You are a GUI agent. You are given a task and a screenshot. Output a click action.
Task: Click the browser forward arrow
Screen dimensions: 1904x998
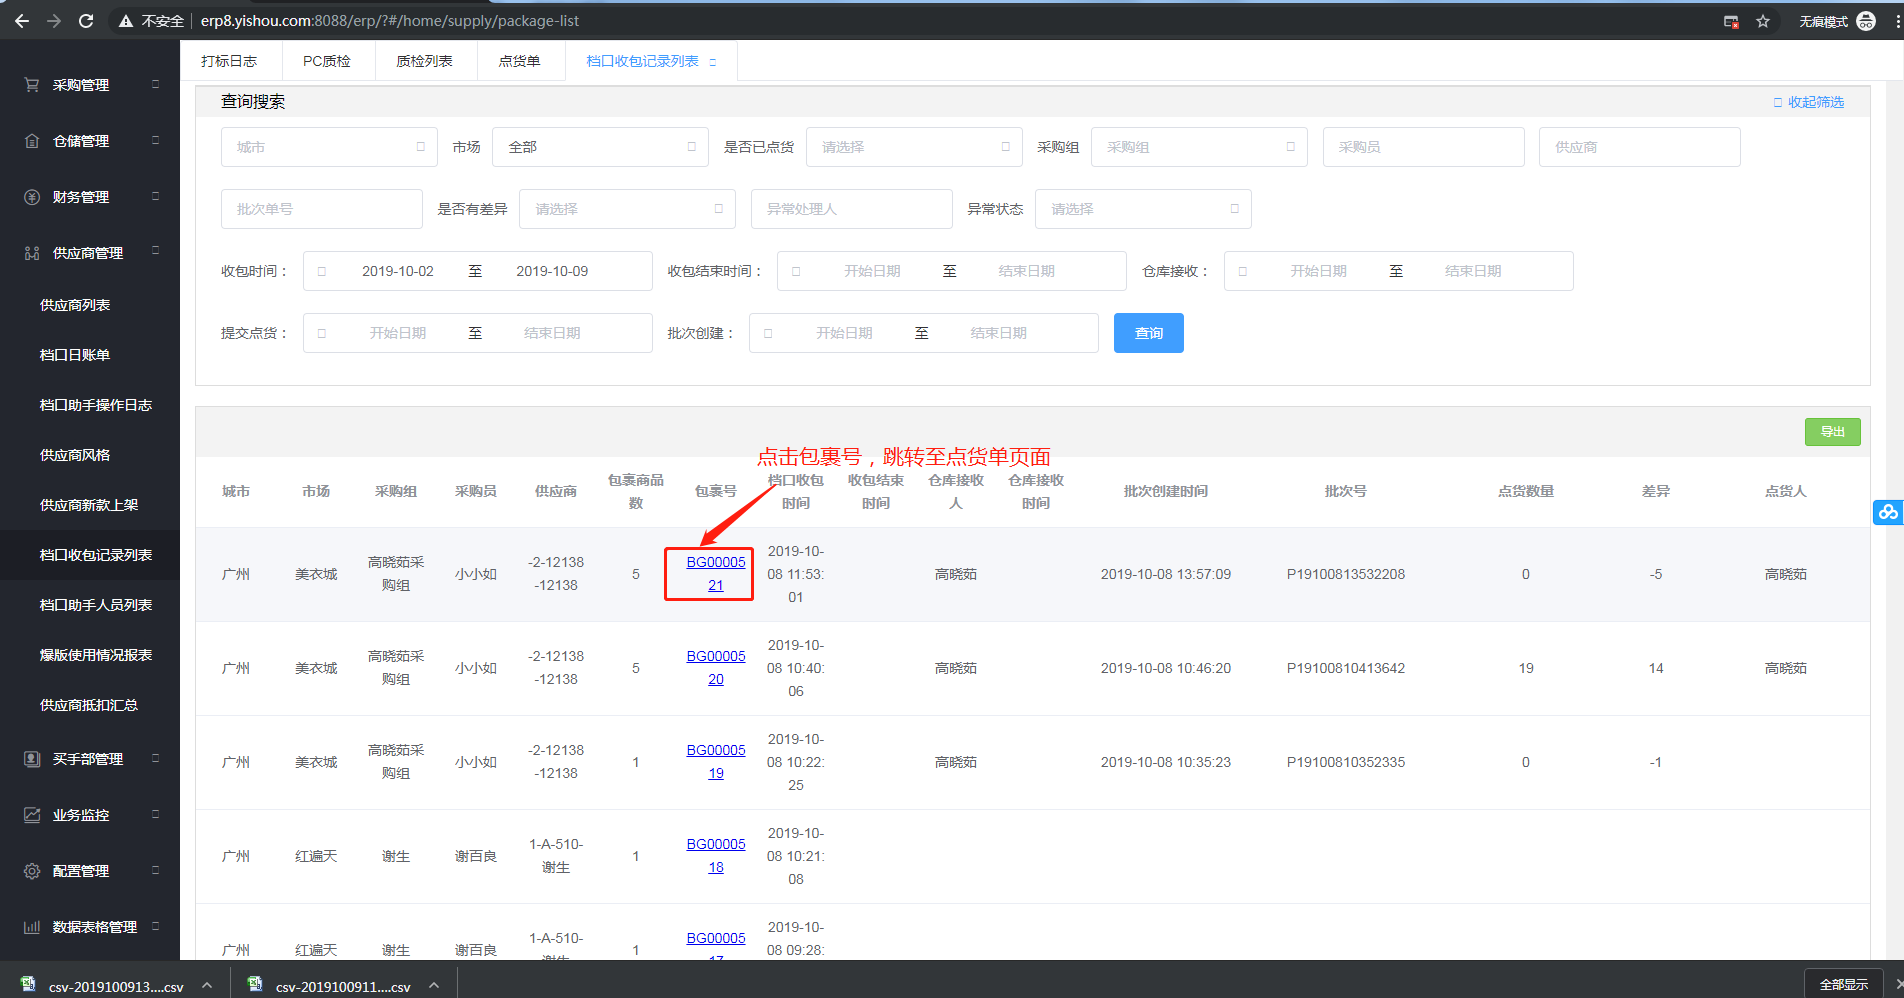pyautogui.click(x=54, y=21)
